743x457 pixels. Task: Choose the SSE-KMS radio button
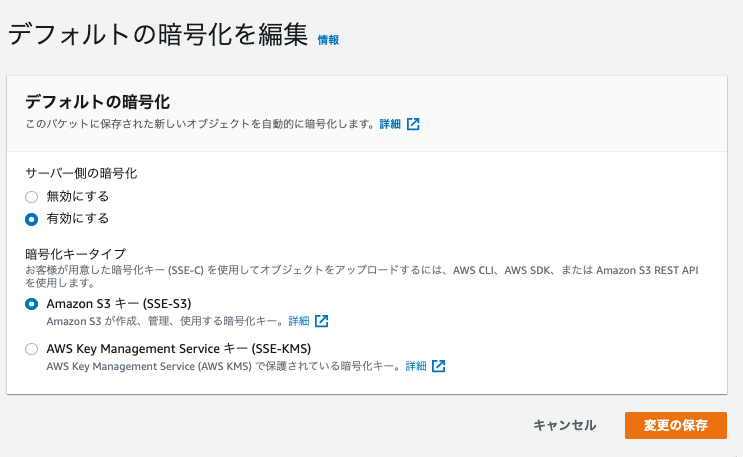coord(31,349)
